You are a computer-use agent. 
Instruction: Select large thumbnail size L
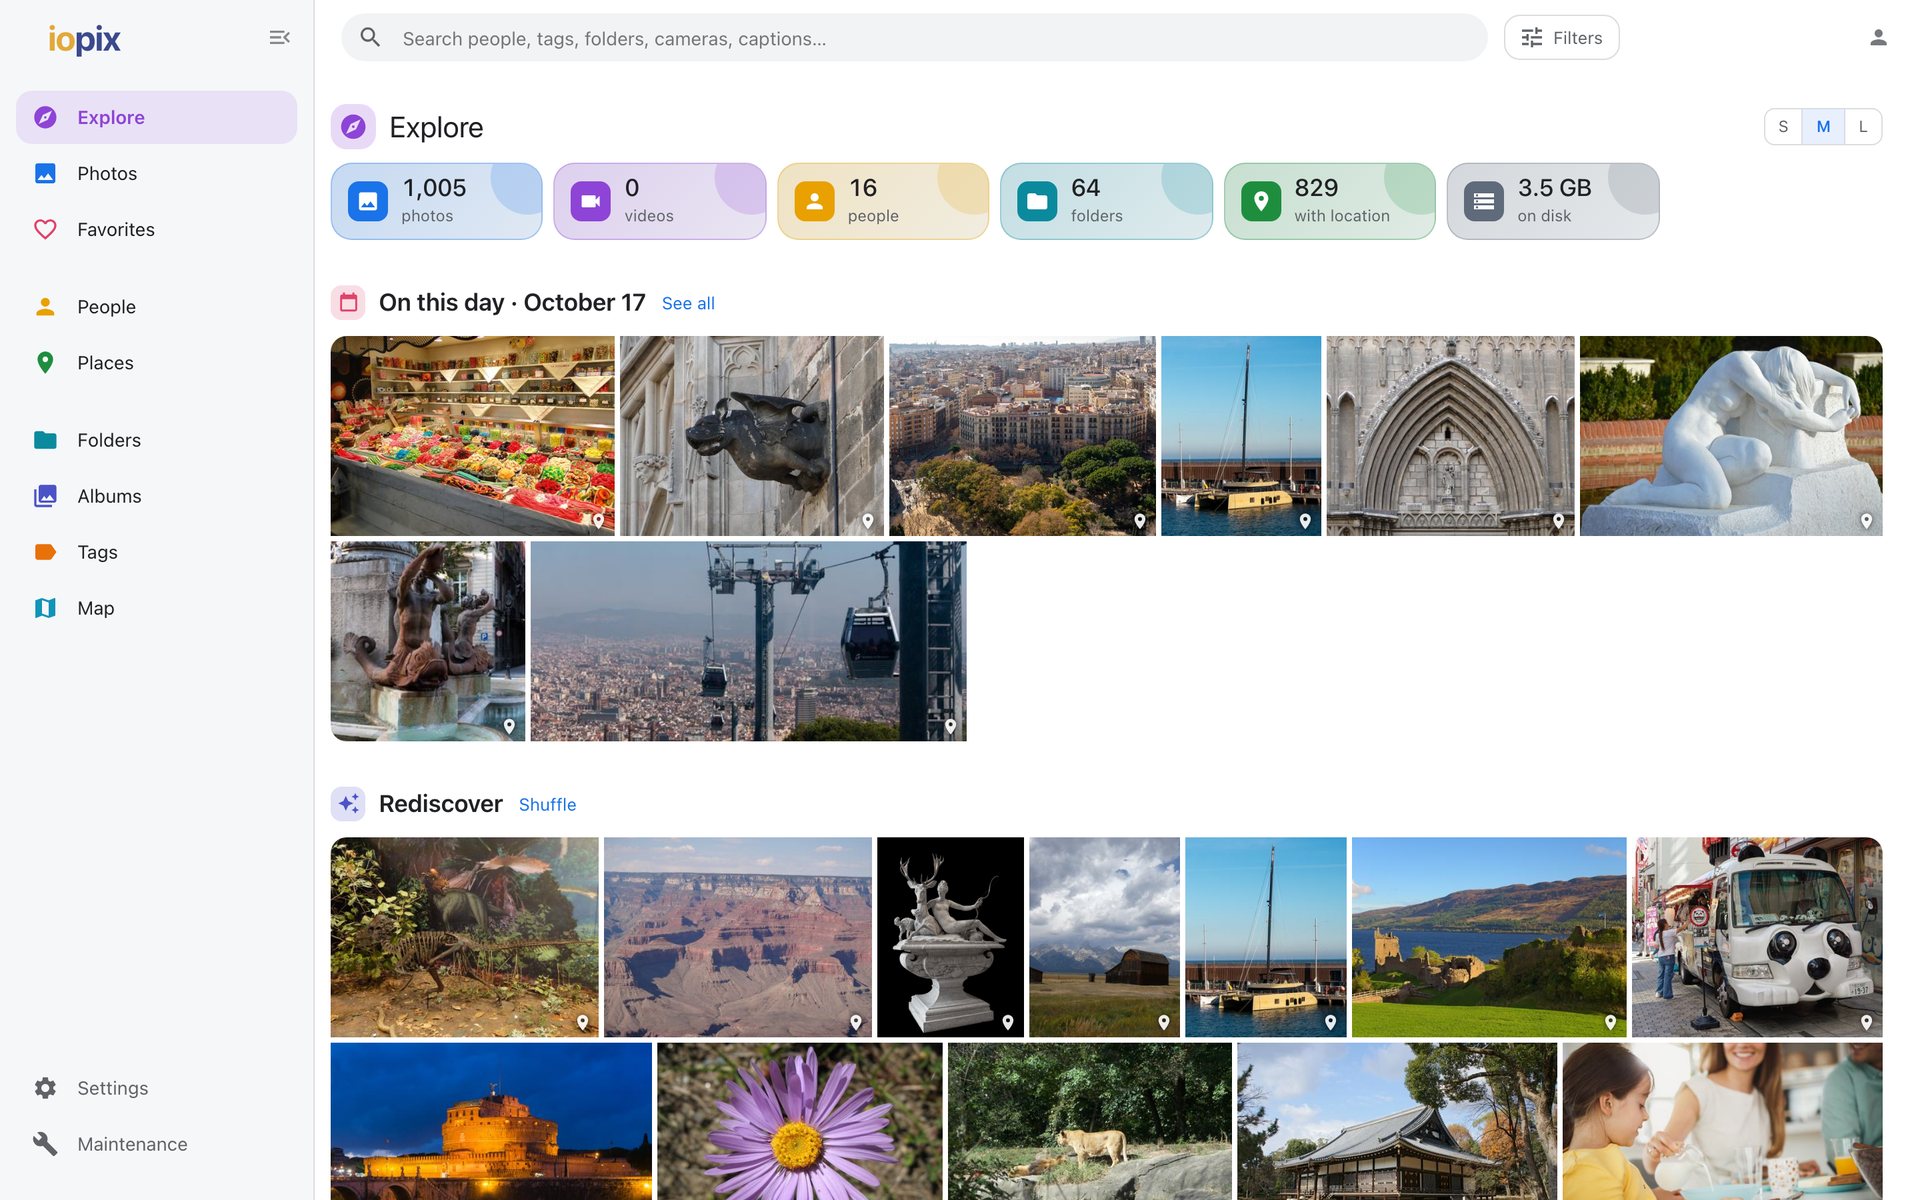tap(1863, 127)
